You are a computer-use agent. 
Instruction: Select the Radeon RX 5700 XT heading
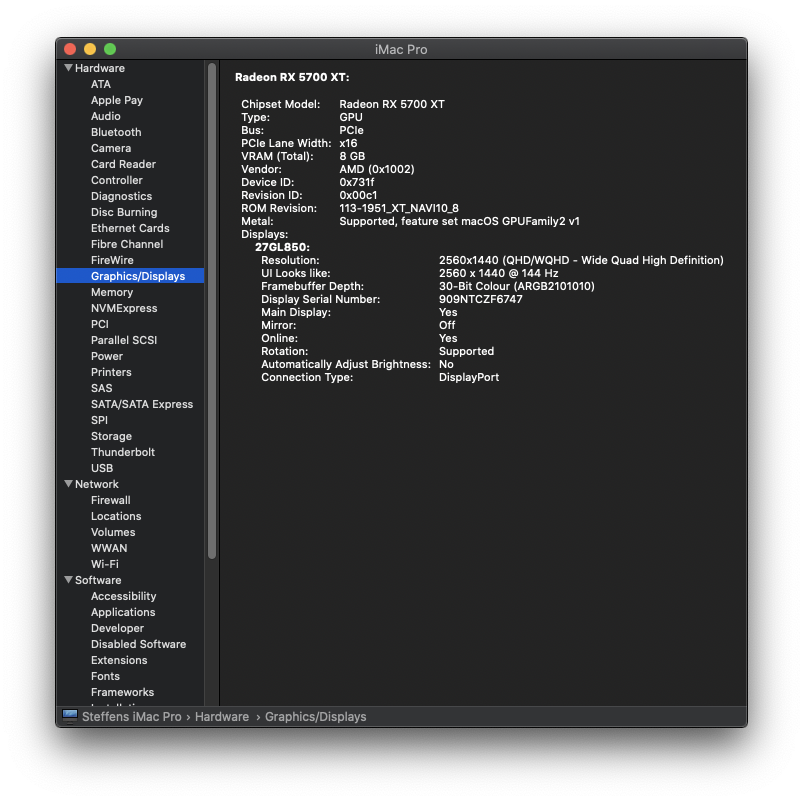coord(292,77)
